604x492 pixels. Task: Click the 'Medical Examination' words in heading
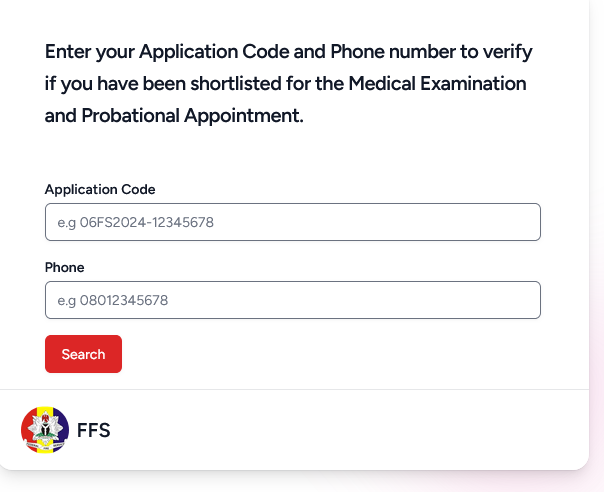437,83
